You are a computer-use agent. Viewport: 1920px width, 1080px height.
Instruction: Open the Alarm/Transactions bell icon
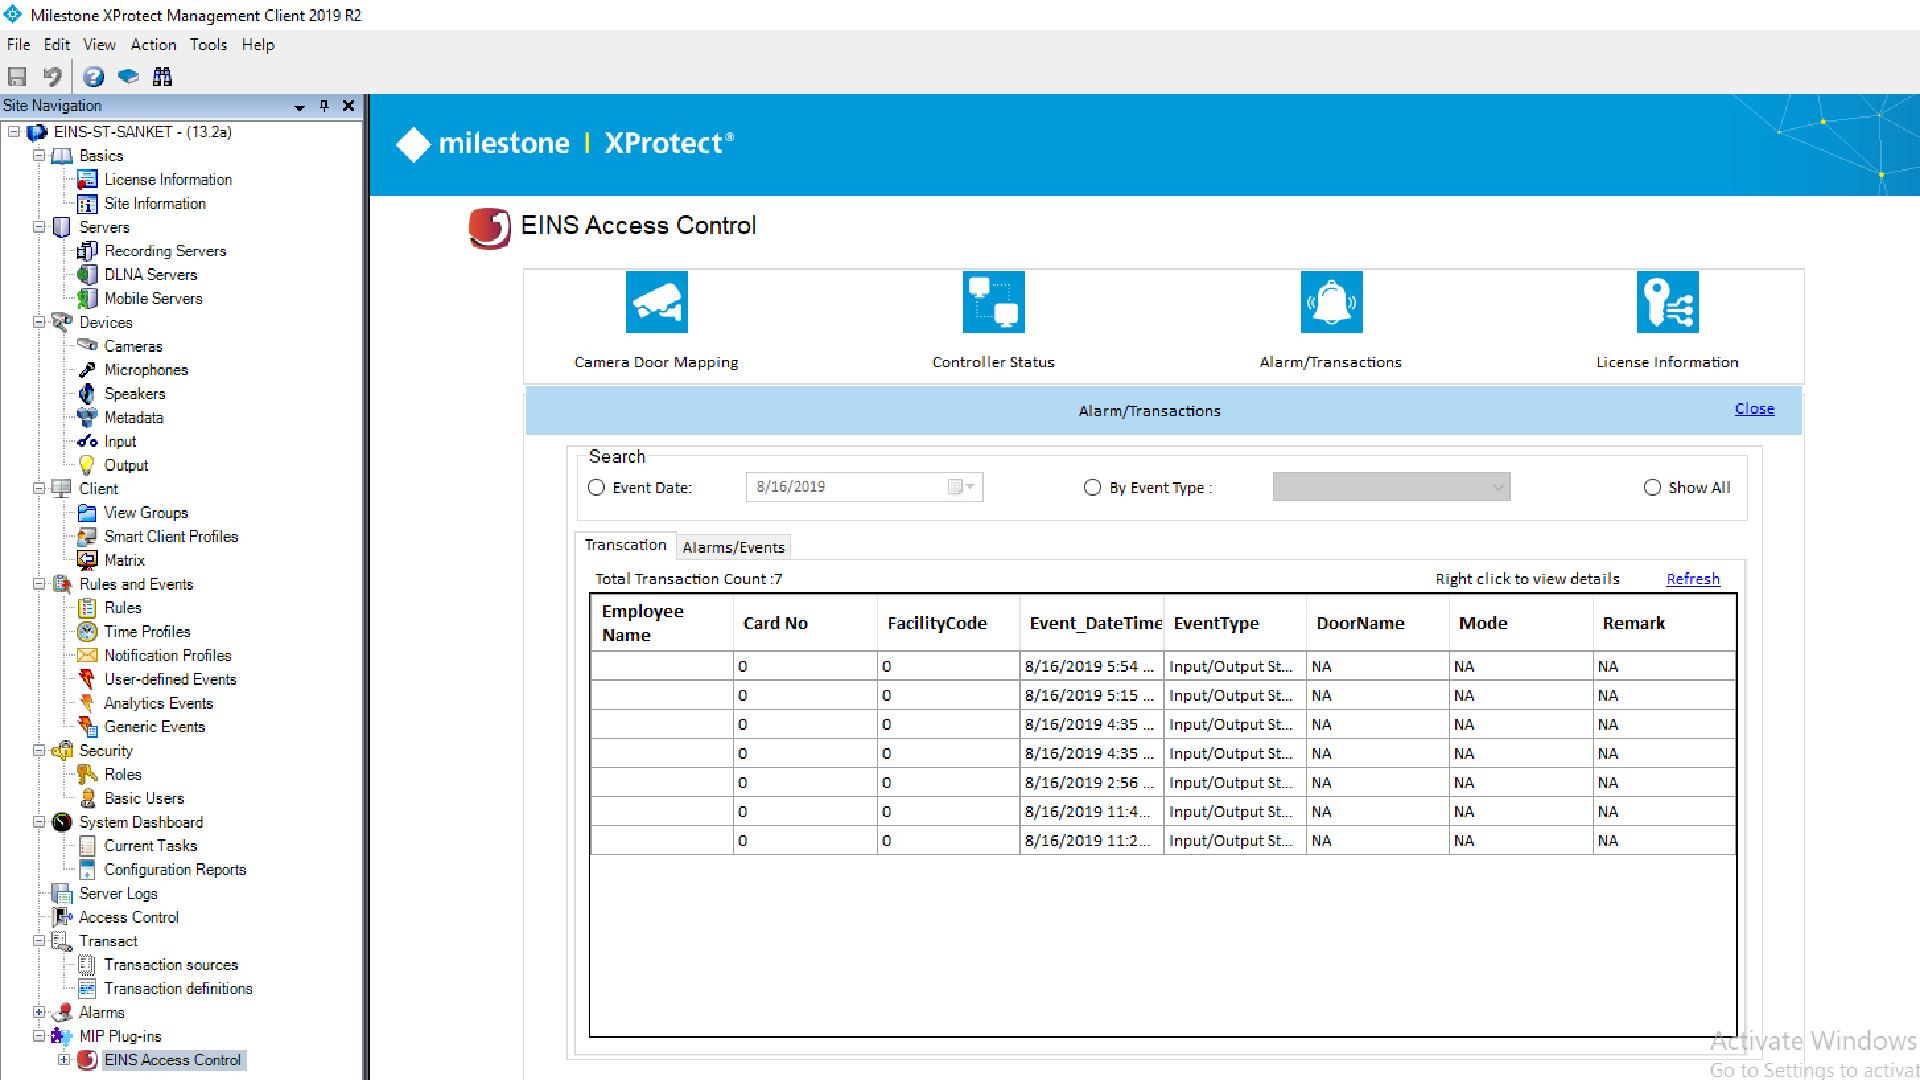pos(1331,302)
